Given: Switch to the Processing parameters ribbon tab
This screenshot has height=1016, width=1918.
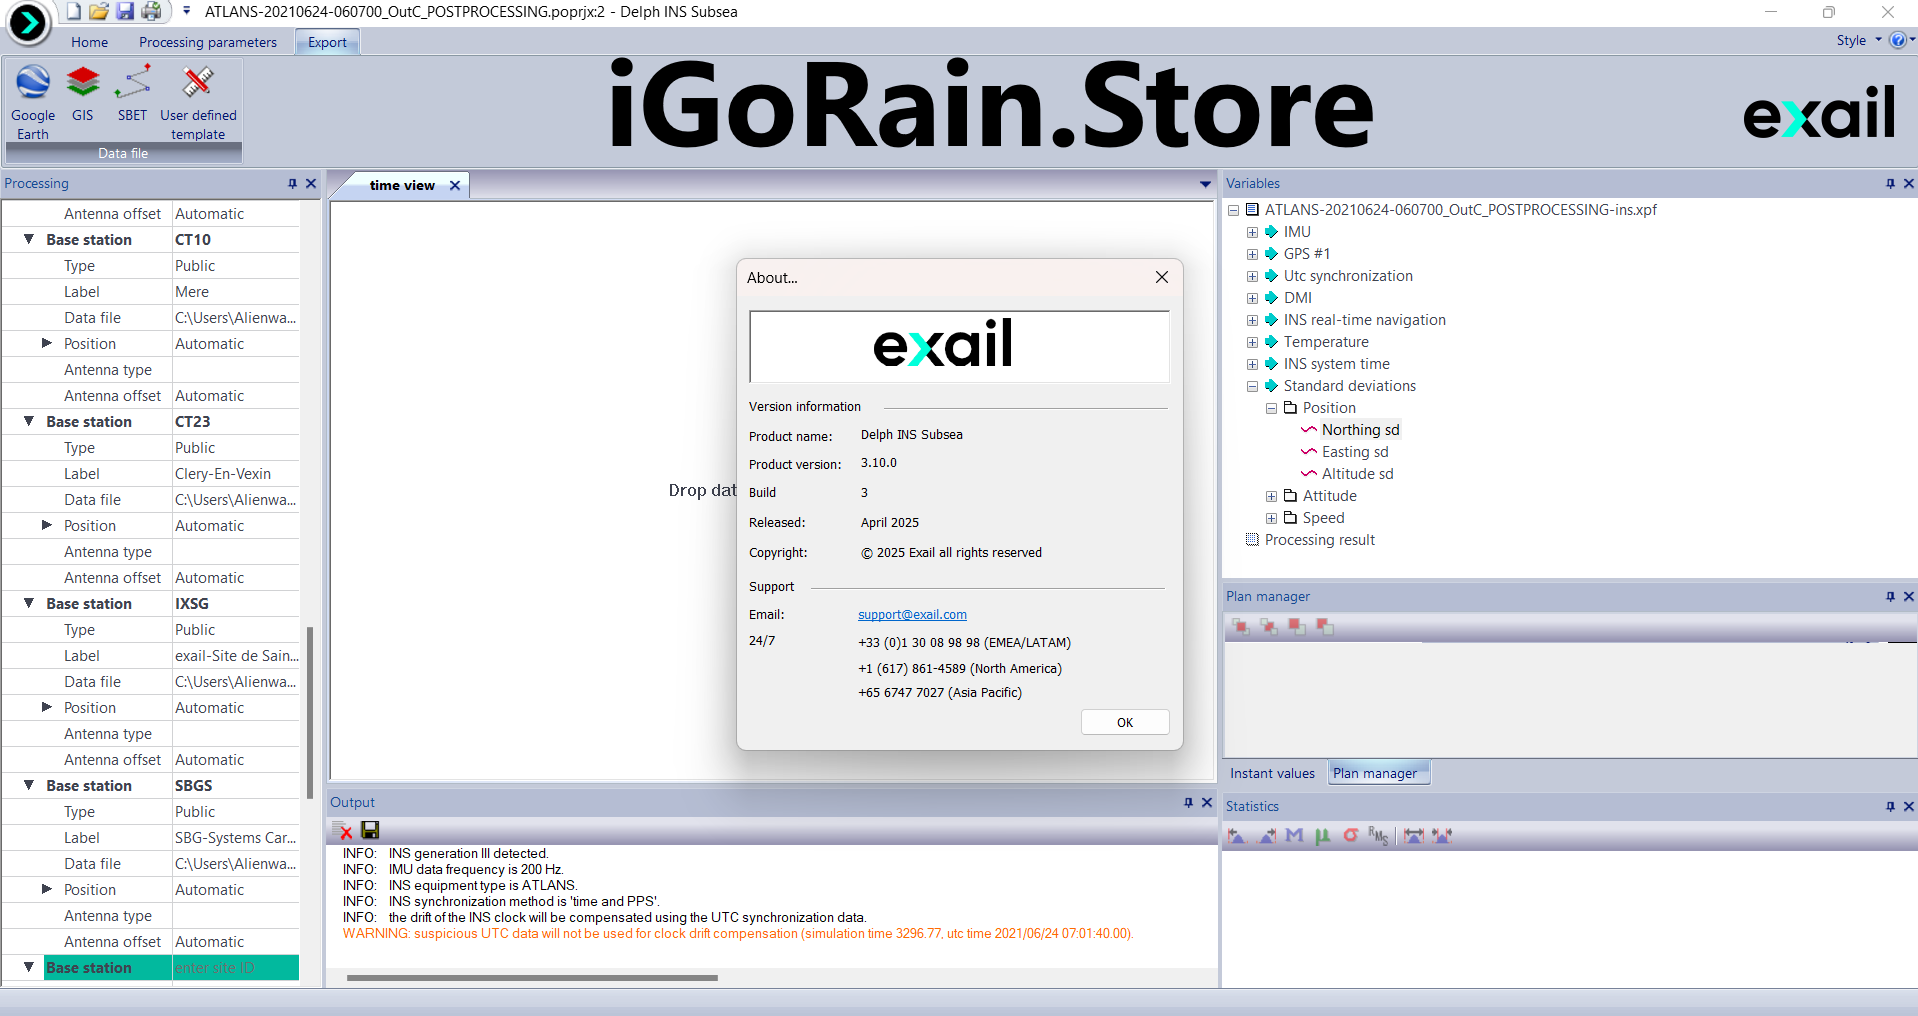Looking at the screenshot, I should click(207, 42).
